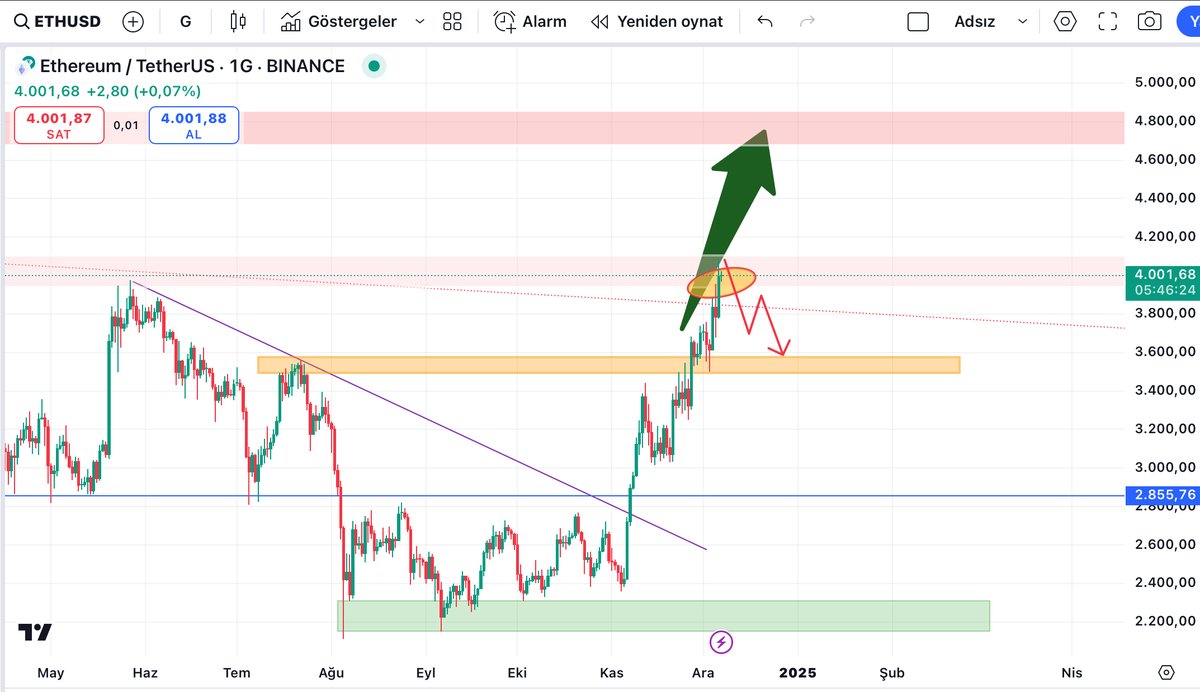Undo the last action
This screenshot has width=1200, height=692.
[x=765, y=21]
